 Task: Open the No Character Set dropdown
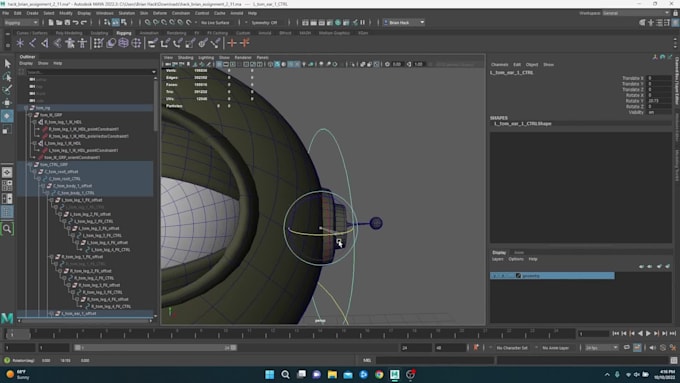coord(513,348)
